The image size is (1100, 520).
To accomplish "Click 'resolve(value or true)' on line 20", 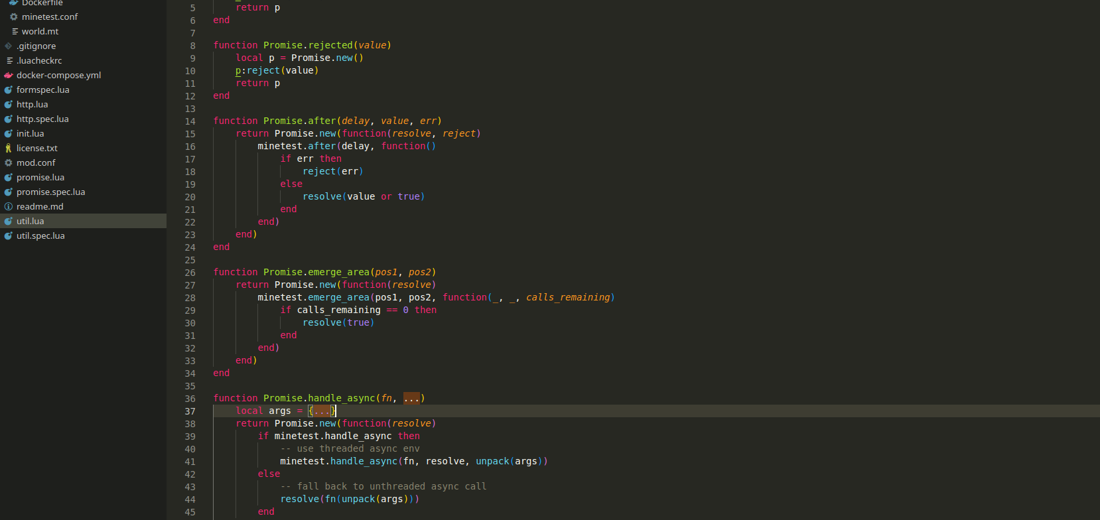I will click(364, 196).
